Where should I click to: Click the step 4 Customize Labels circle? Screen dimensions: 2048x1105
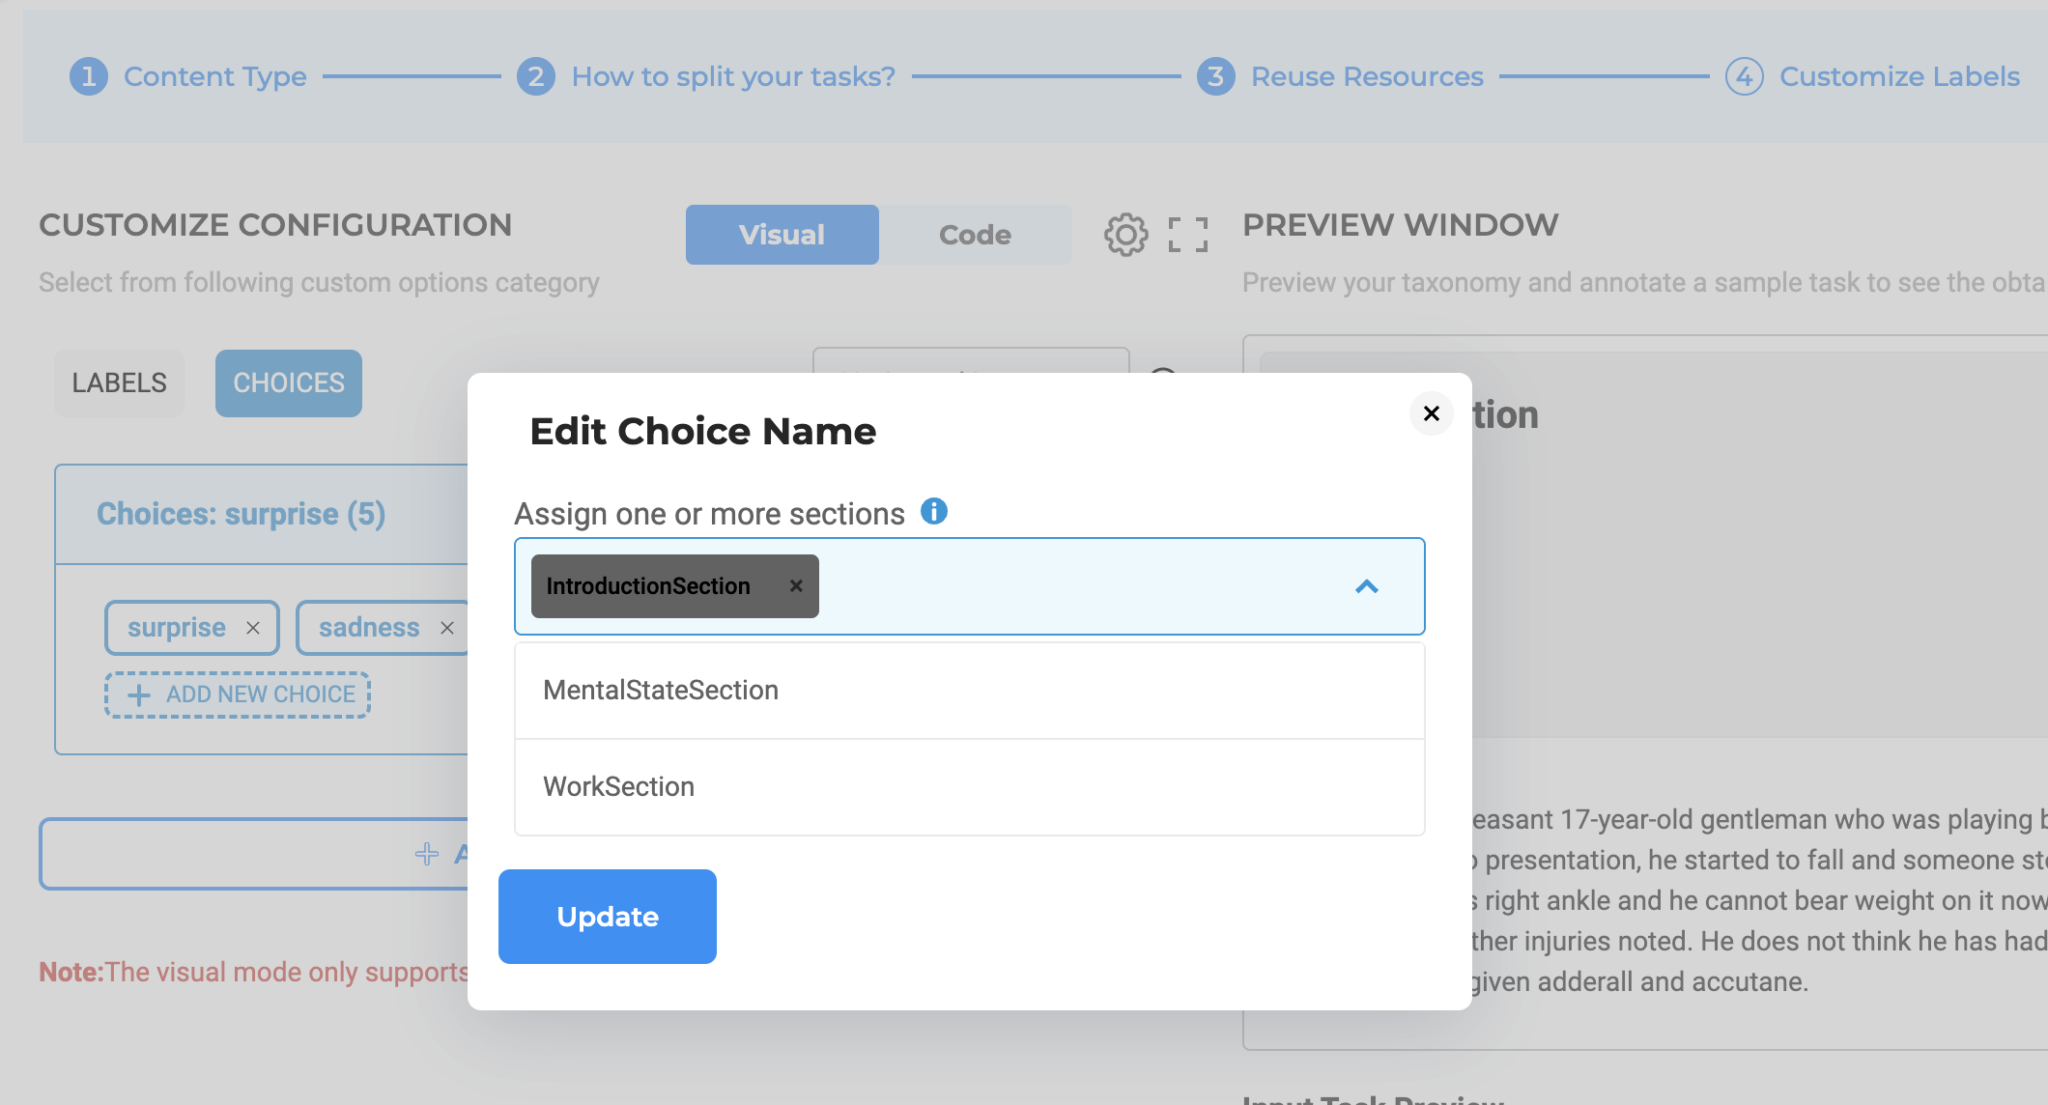pos(1743,76)
